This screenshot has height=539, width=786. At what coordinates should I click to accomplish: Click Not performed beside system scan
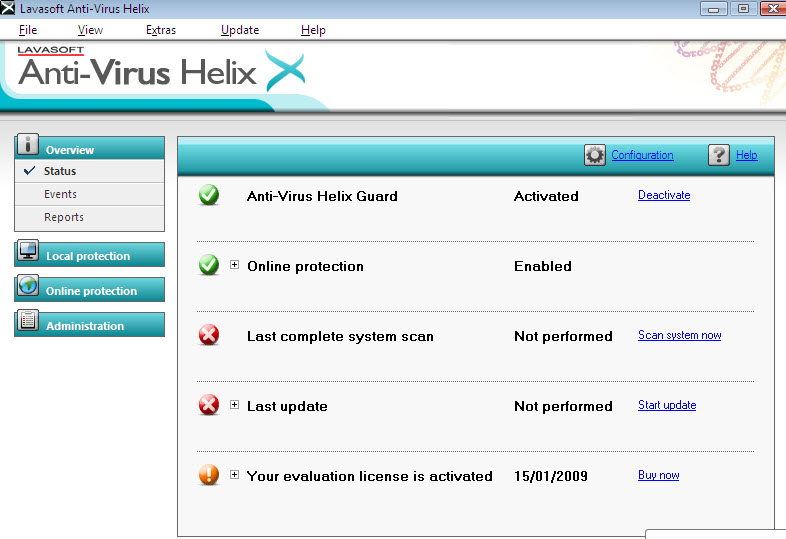coord(563,336)
